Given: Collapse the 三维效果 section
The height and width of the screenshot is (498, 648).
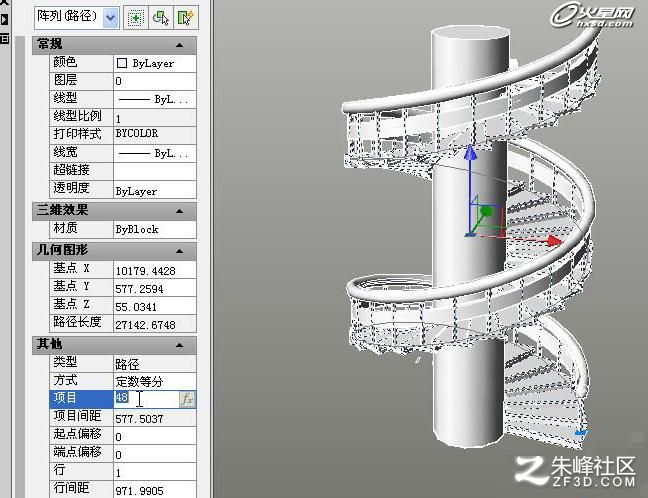Looking at the screenshot, I should (x=179, y=211).
